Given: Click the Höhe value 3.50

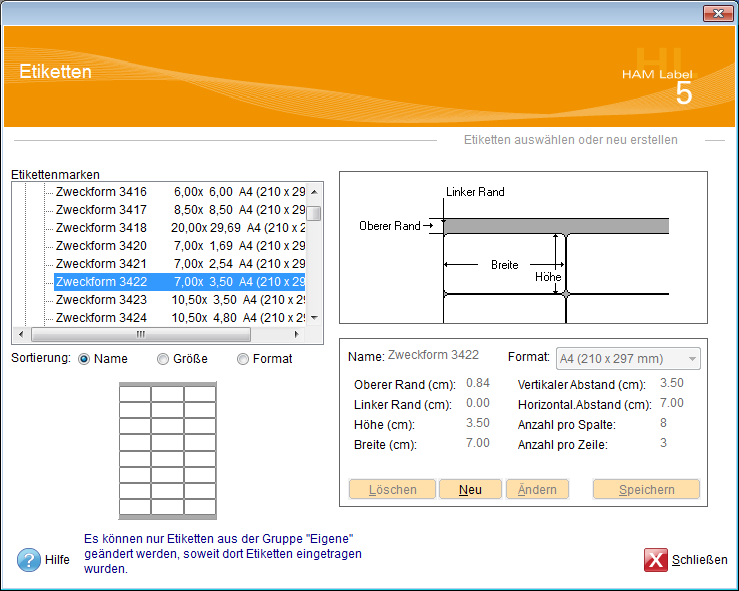Looking at the screenshot, I should click(478, 423).
